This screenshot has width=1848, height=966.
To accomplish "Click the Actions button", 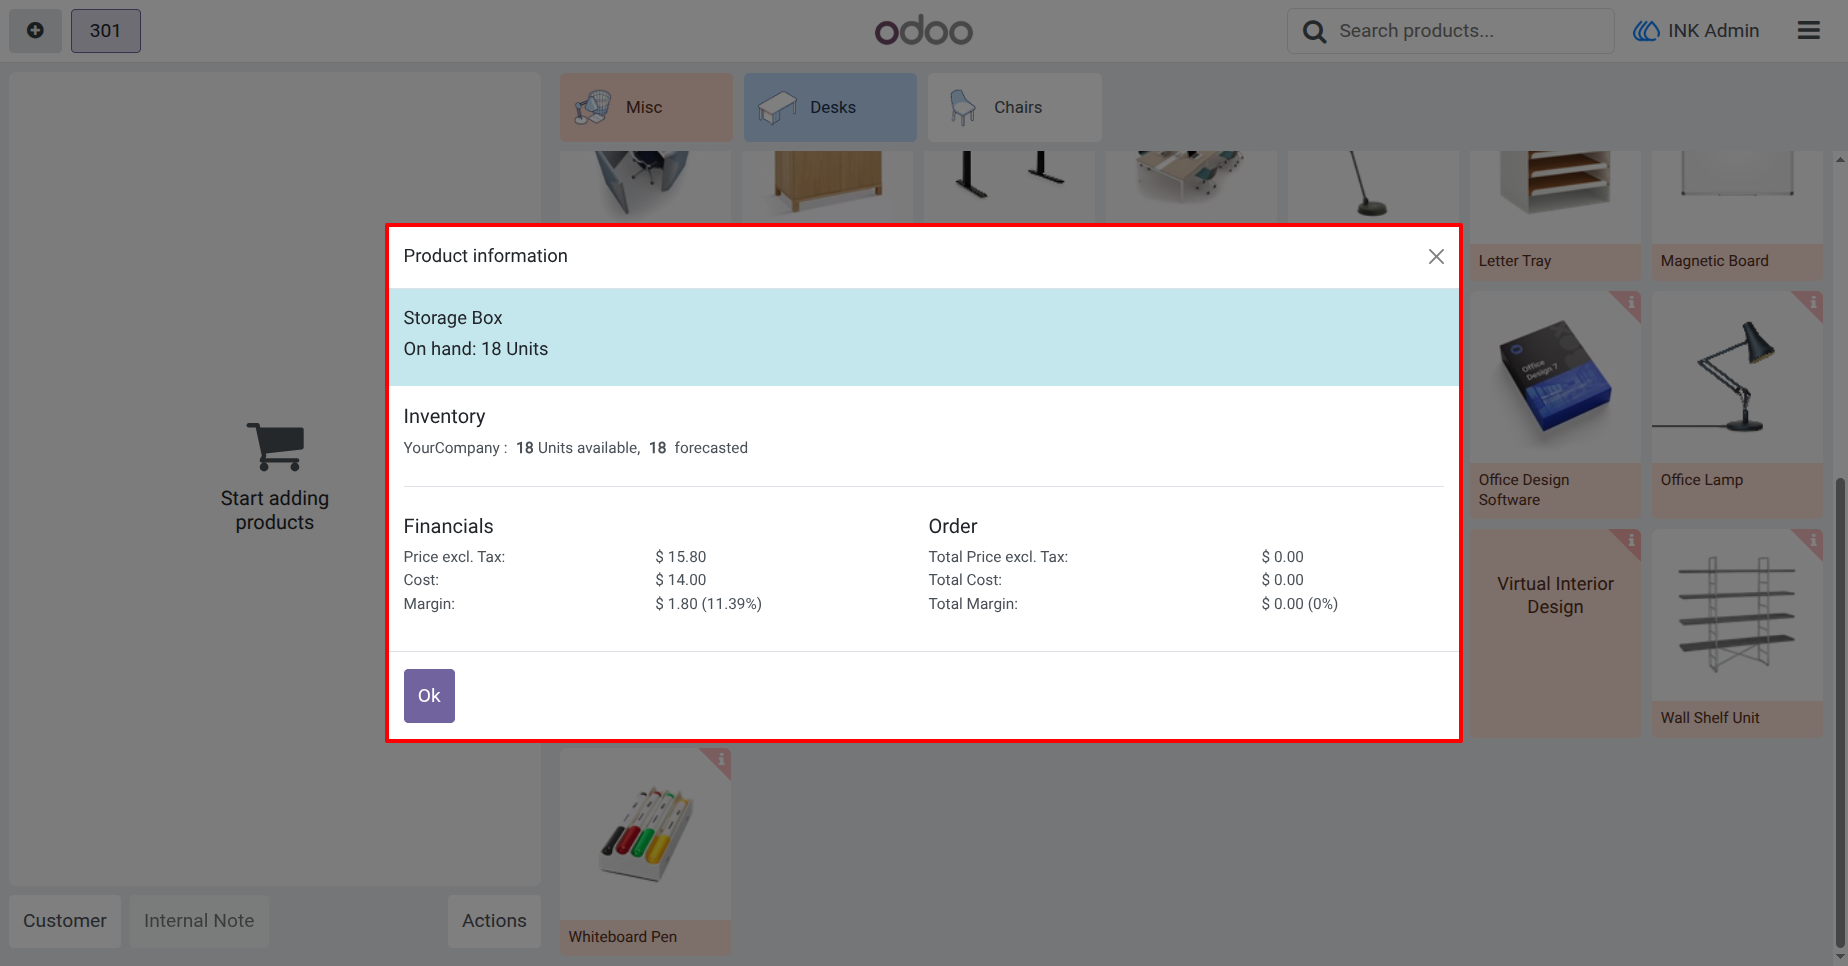I will coord(494,921).
